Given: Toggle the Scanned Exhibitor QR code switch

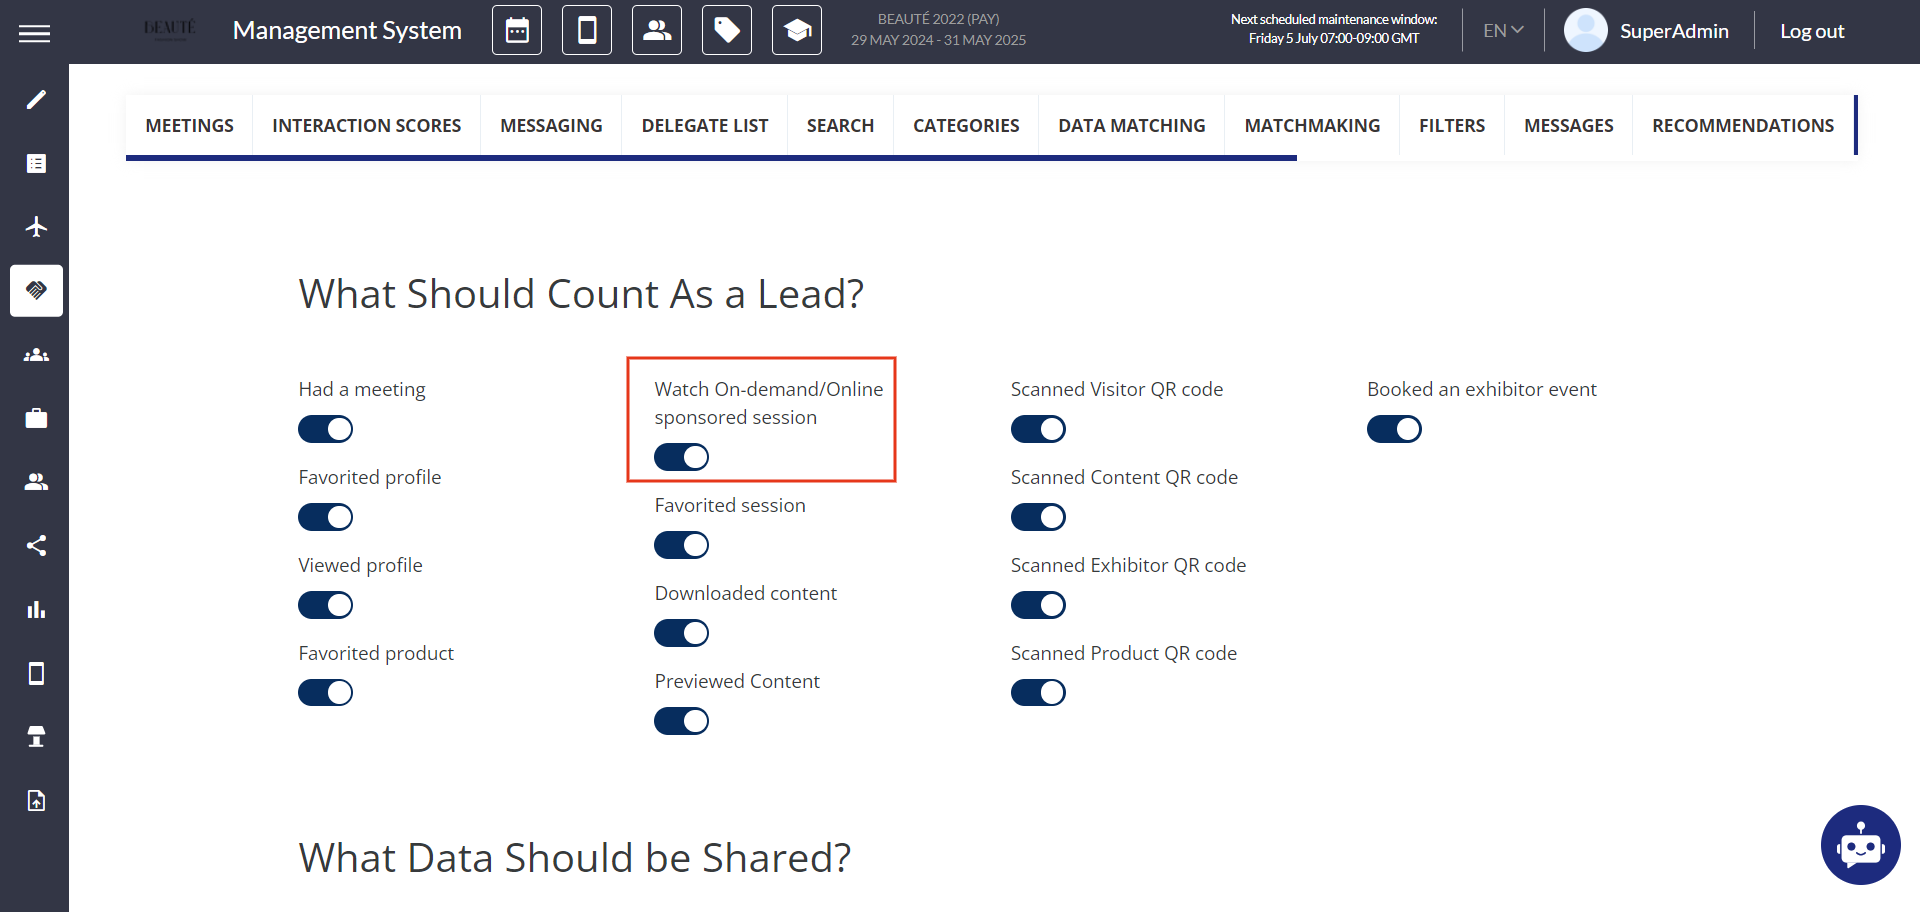Looking at the screenshot, I should click(x=1038, y=605).
